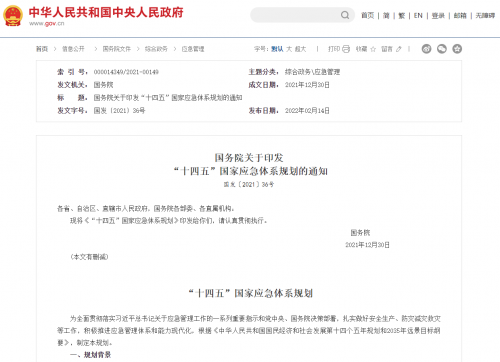Switch the site to EN language
The height and width of the screenshot is (362, 500).
pyautogui.click(x=418, y=15)
